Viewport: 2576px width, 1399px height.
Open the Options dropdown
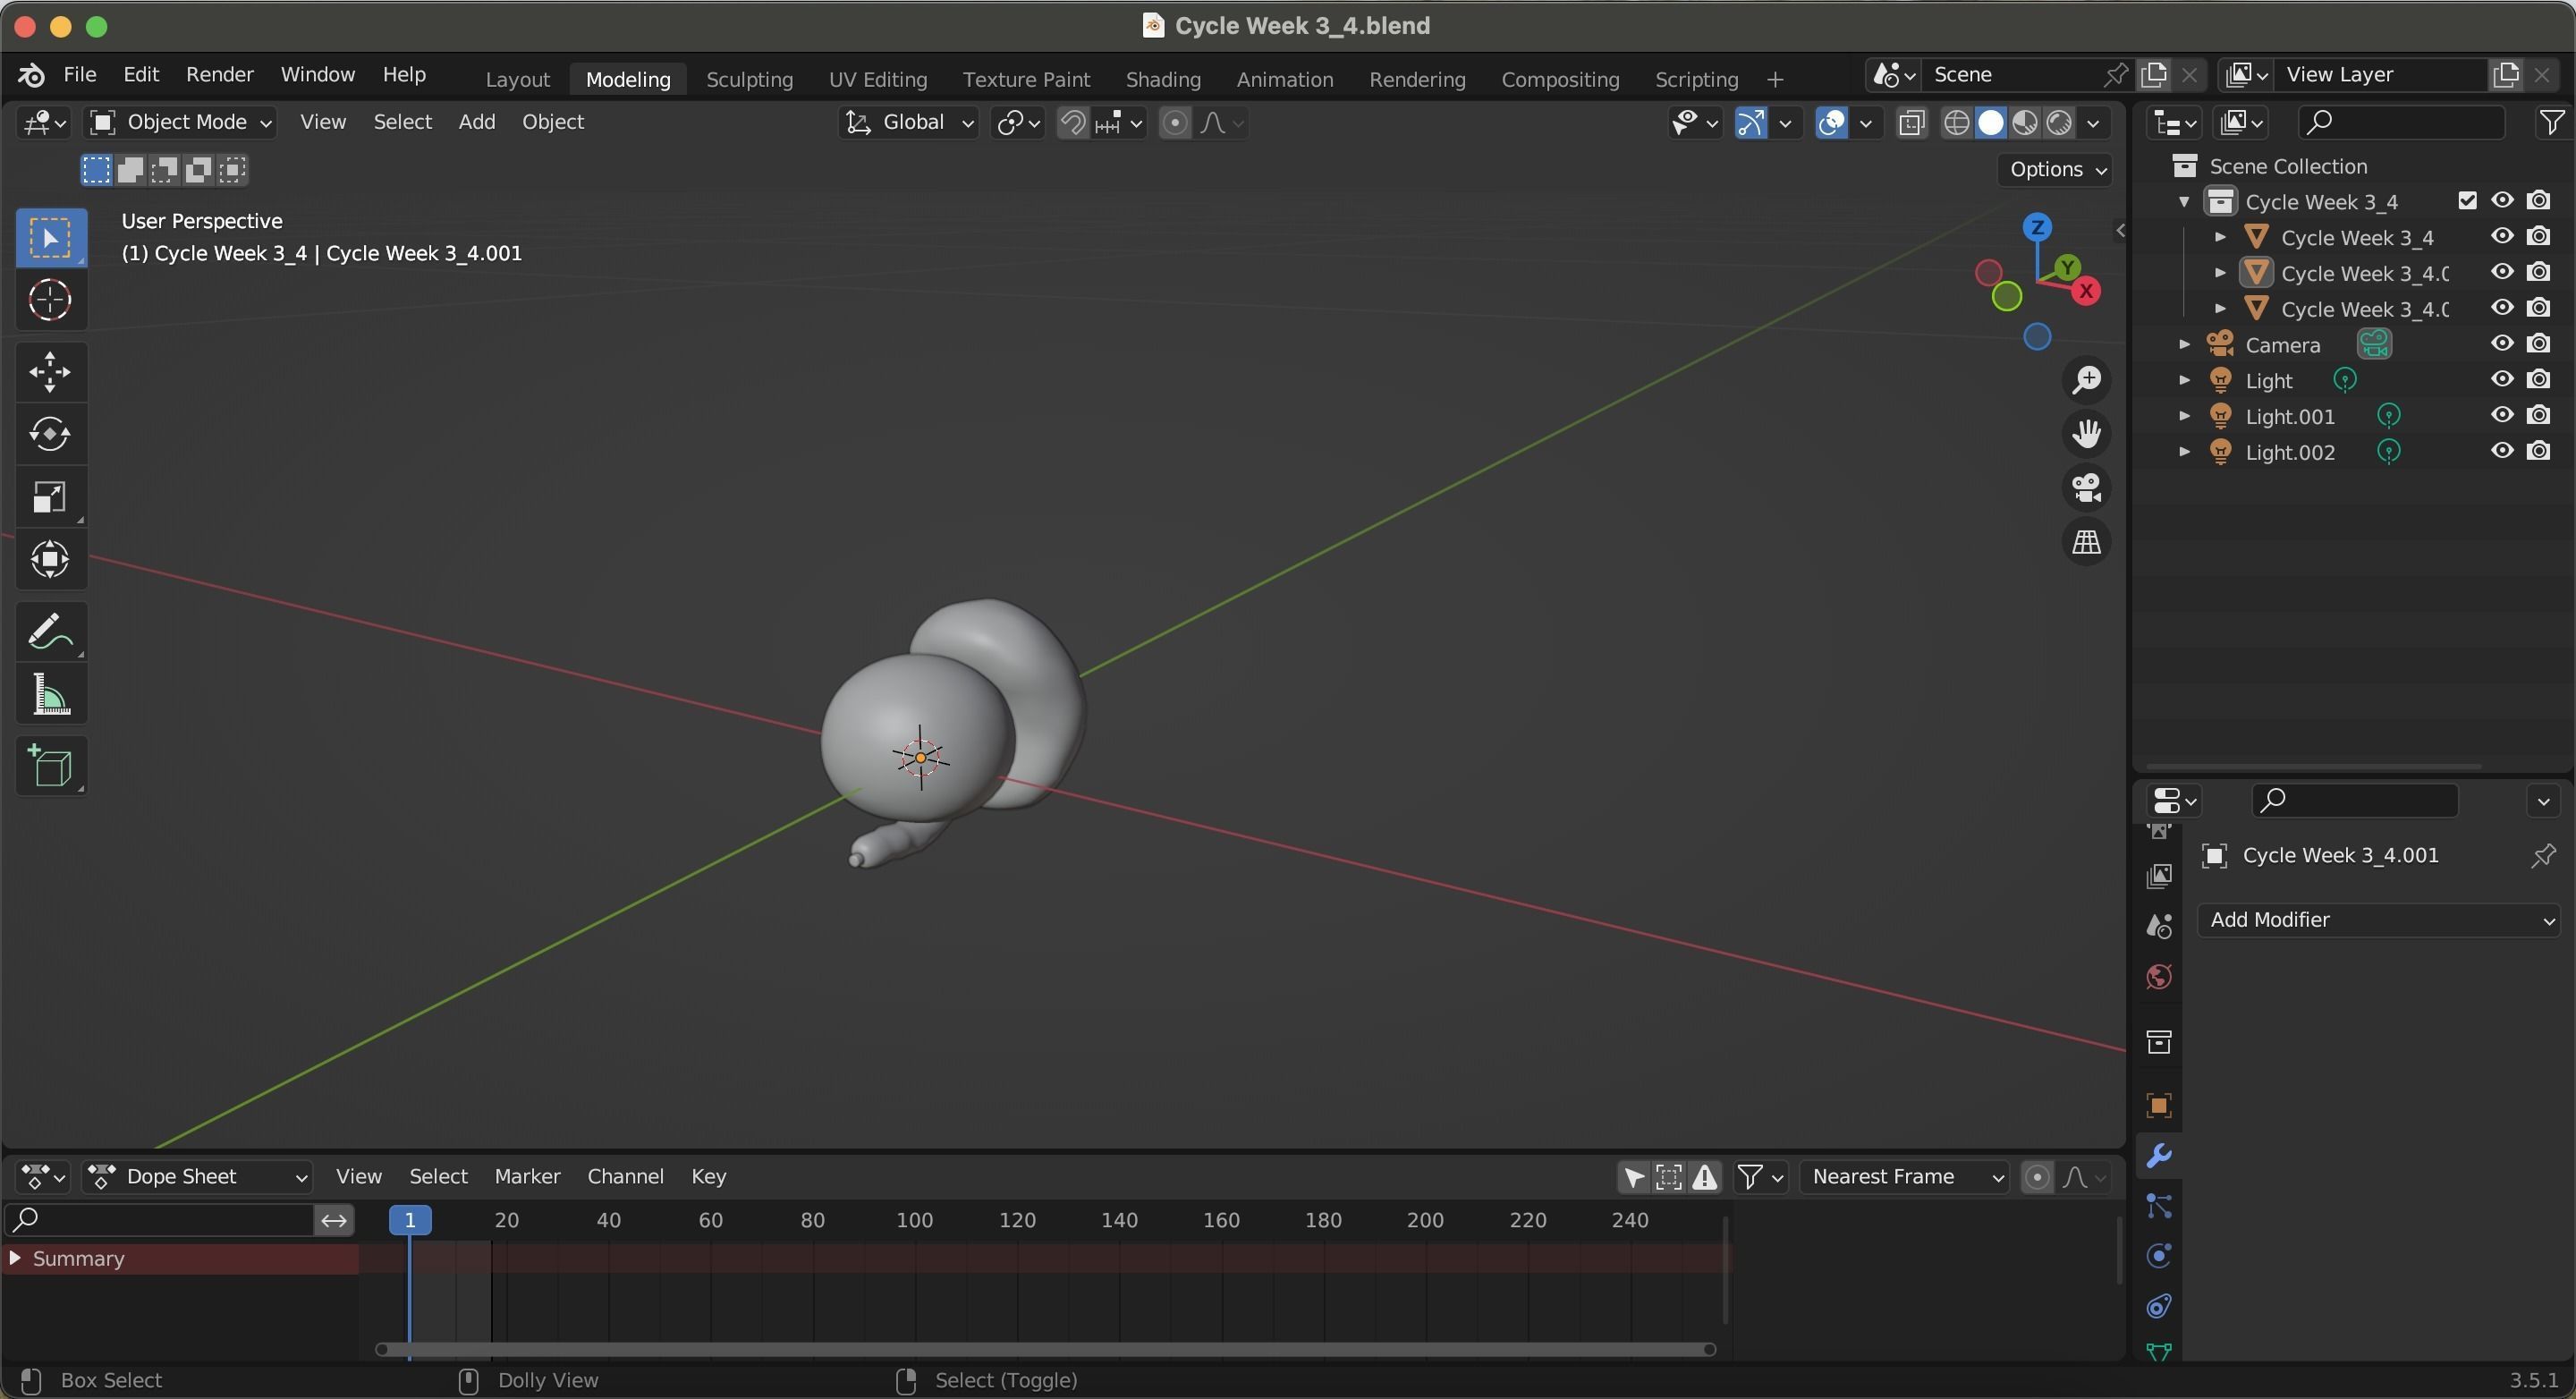coord(2055,169)
